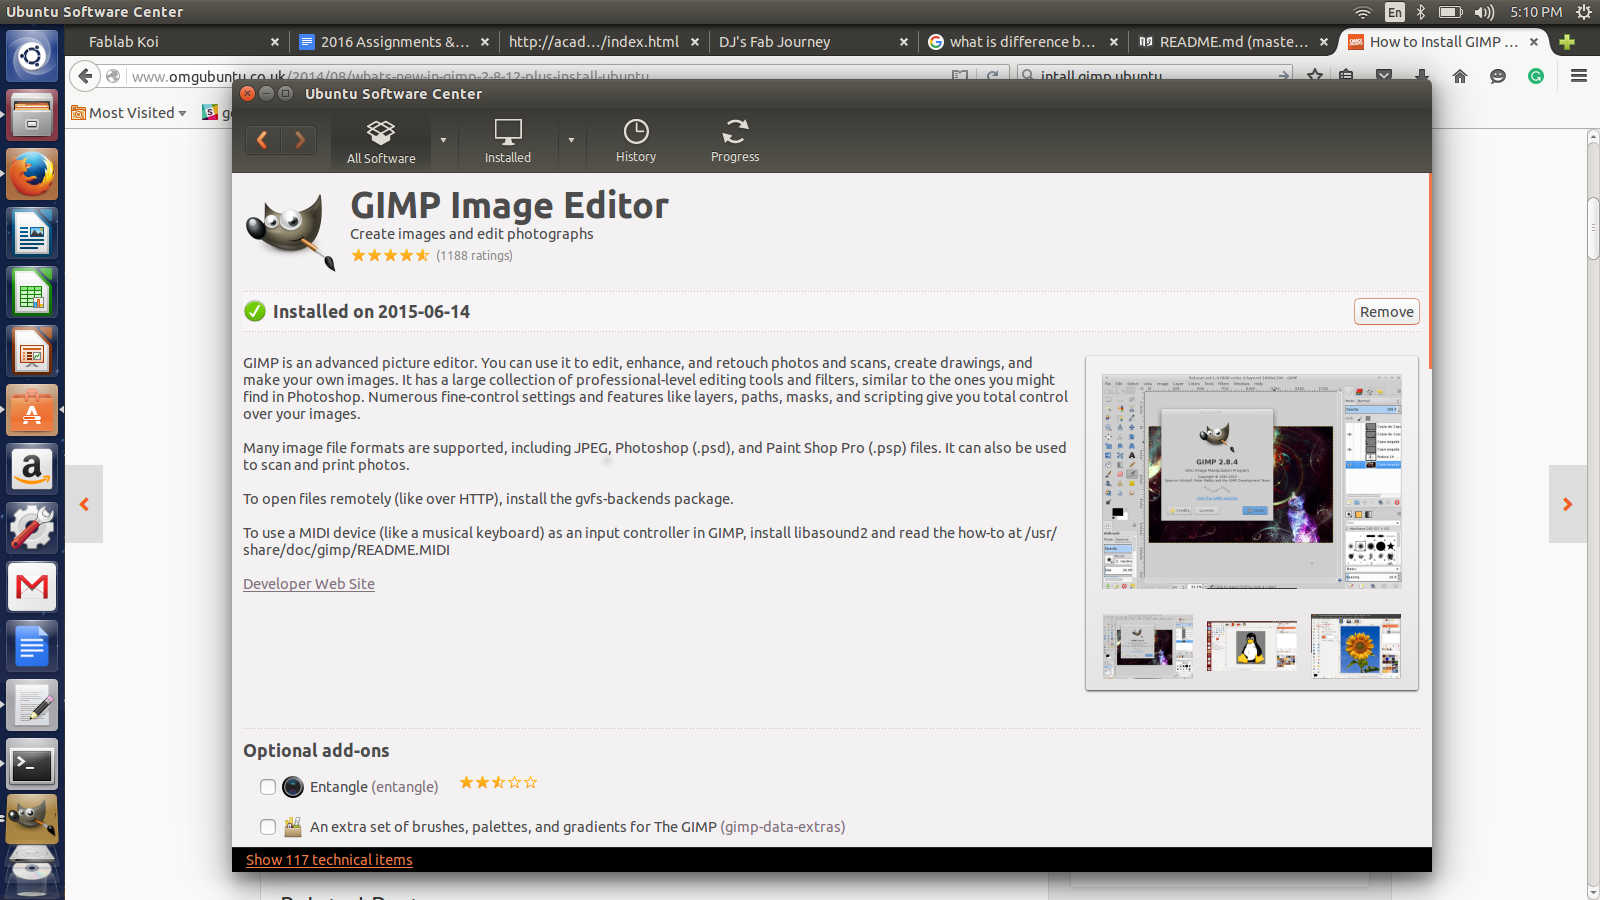
Task: Open Files from the launcher
Action: coord(32,115)
